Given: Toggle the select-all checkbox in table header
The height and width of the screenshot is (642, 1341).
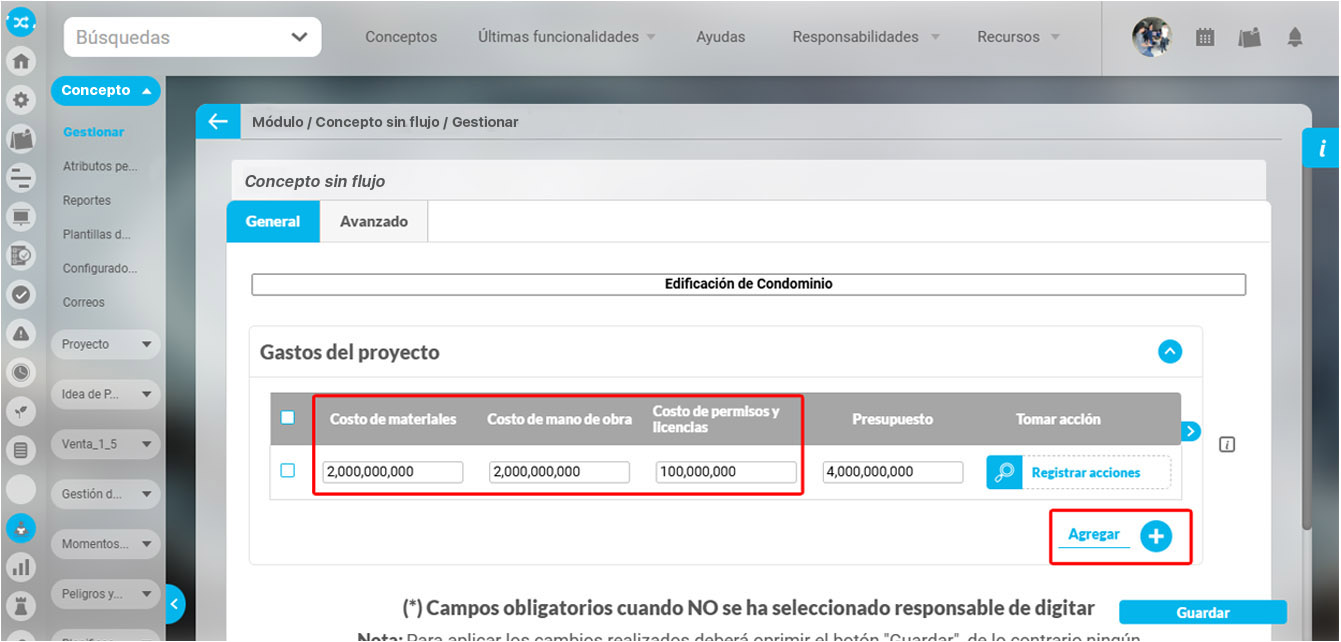Looking at the screenshot, I should tap(288, 418).
